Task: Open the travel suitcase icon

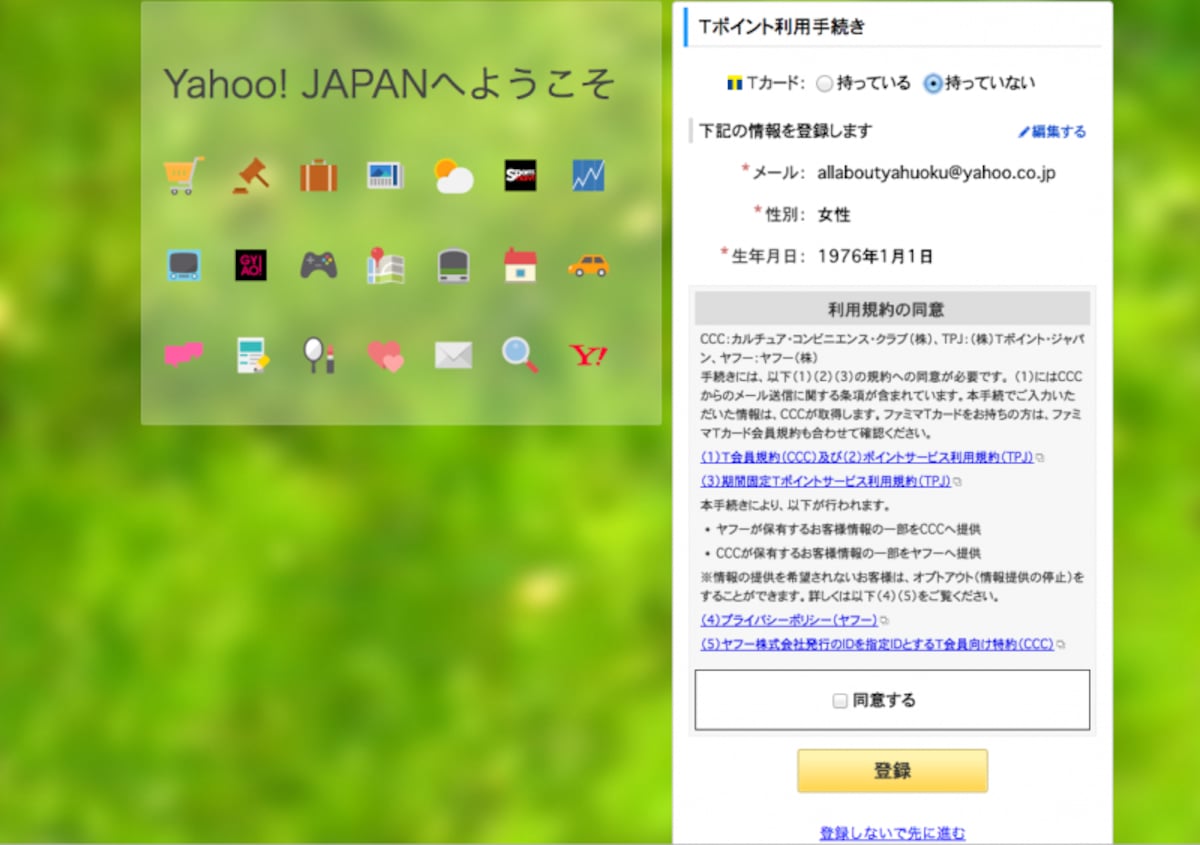Action: (318, 176)
